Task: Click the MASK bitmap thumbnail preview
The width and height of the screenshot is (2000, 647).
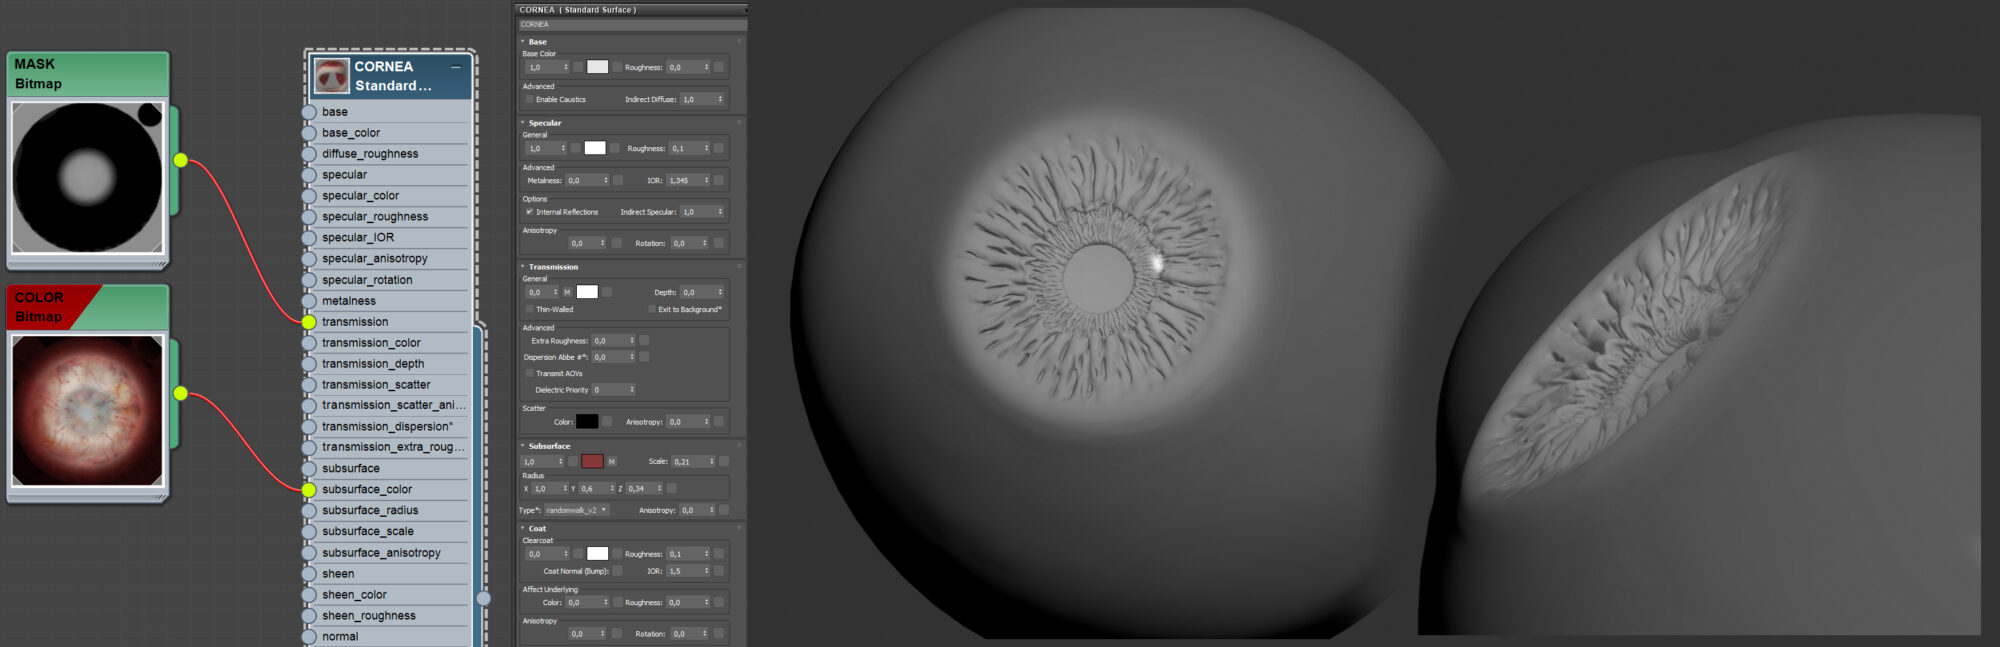Action: click(x=88, y=178)
